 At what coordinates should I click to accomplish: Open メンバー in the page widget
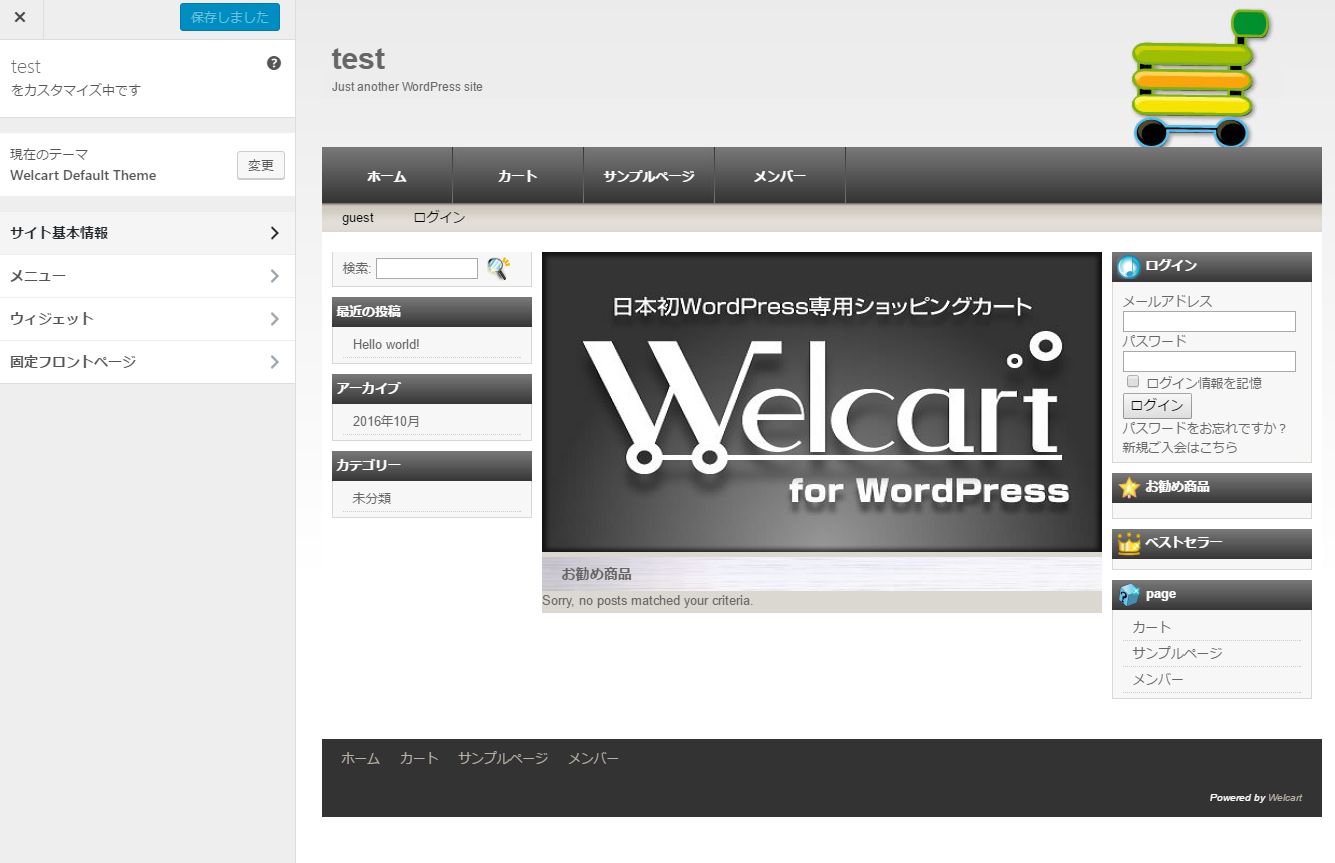tap(1158, 679)
